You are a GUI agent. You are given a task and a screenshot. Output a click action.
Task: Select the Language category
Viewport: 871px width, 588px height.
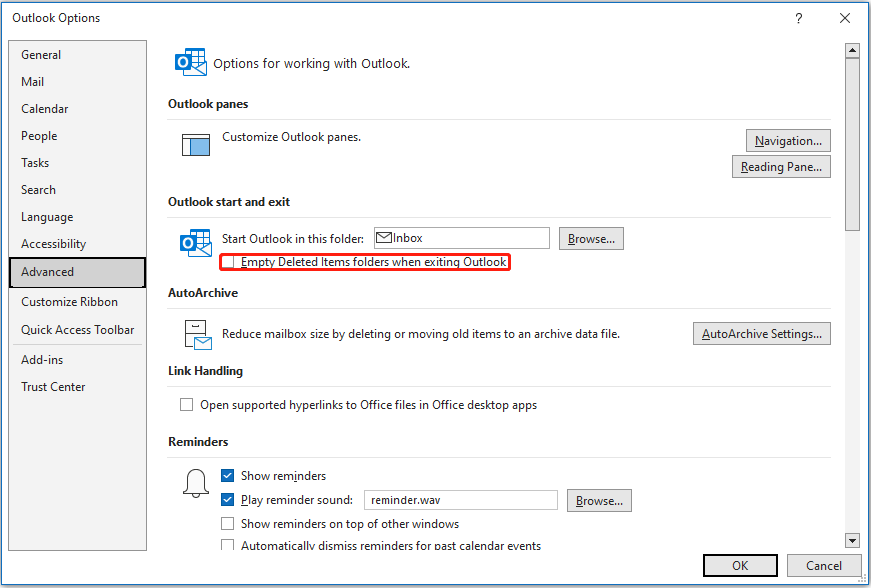tap(78, 217)
